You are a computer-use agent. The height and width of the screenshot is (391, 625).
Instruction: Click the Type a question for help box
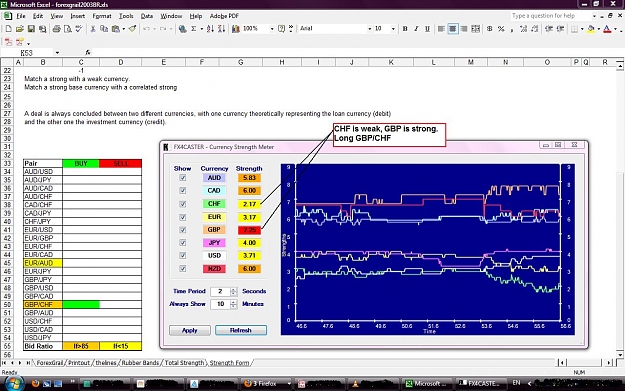point(554,16)
